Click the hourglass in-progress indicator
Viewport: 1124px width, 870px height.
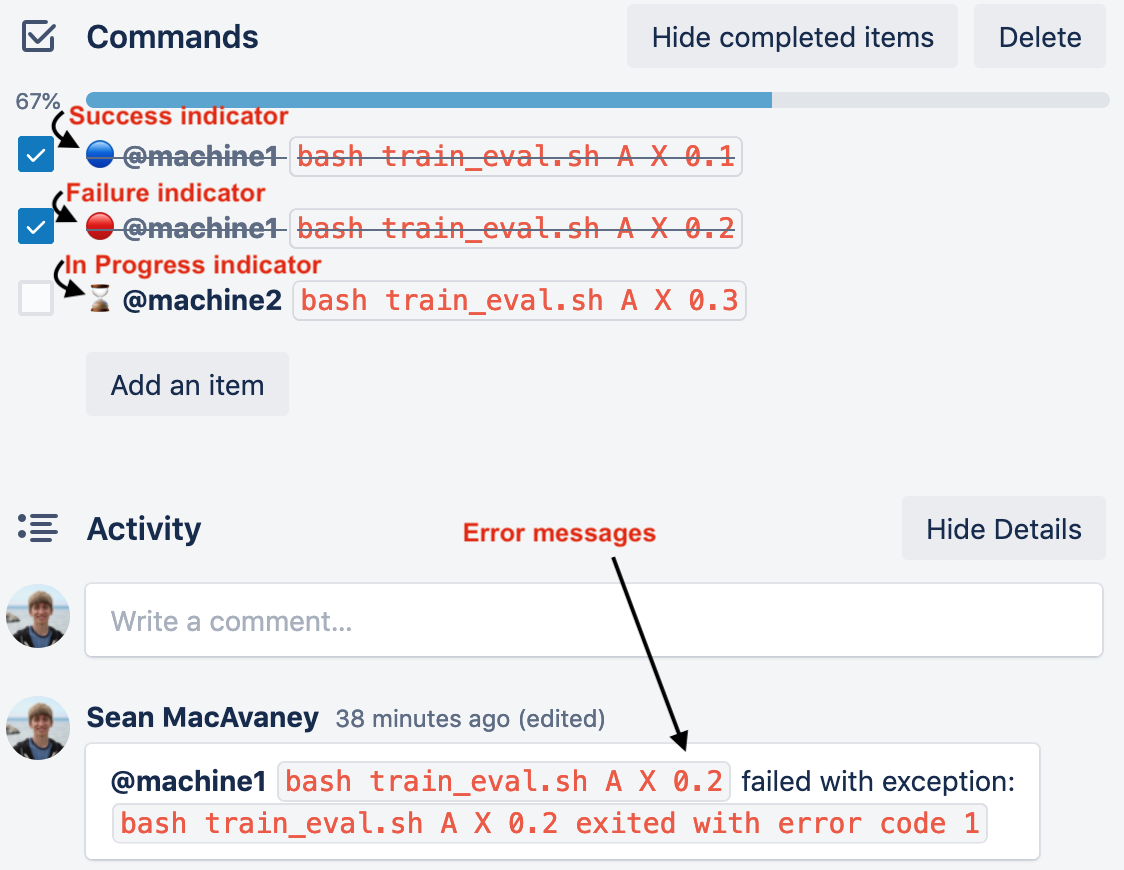pyautogui.click(x=100, y=299)
